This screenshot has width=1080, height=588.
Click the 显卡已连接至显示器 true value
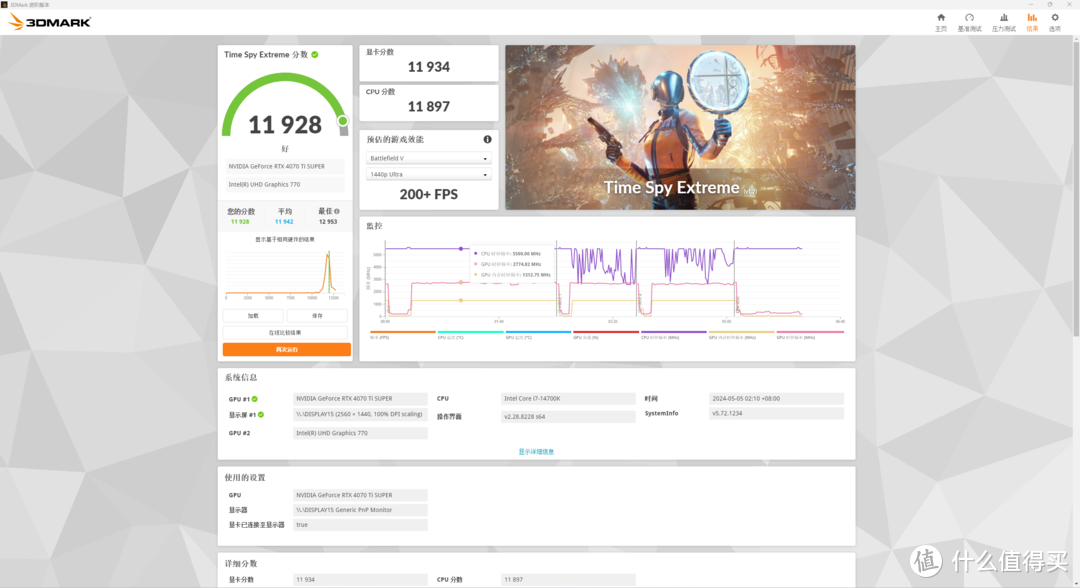pyautogui.click(x=360, y=525)
